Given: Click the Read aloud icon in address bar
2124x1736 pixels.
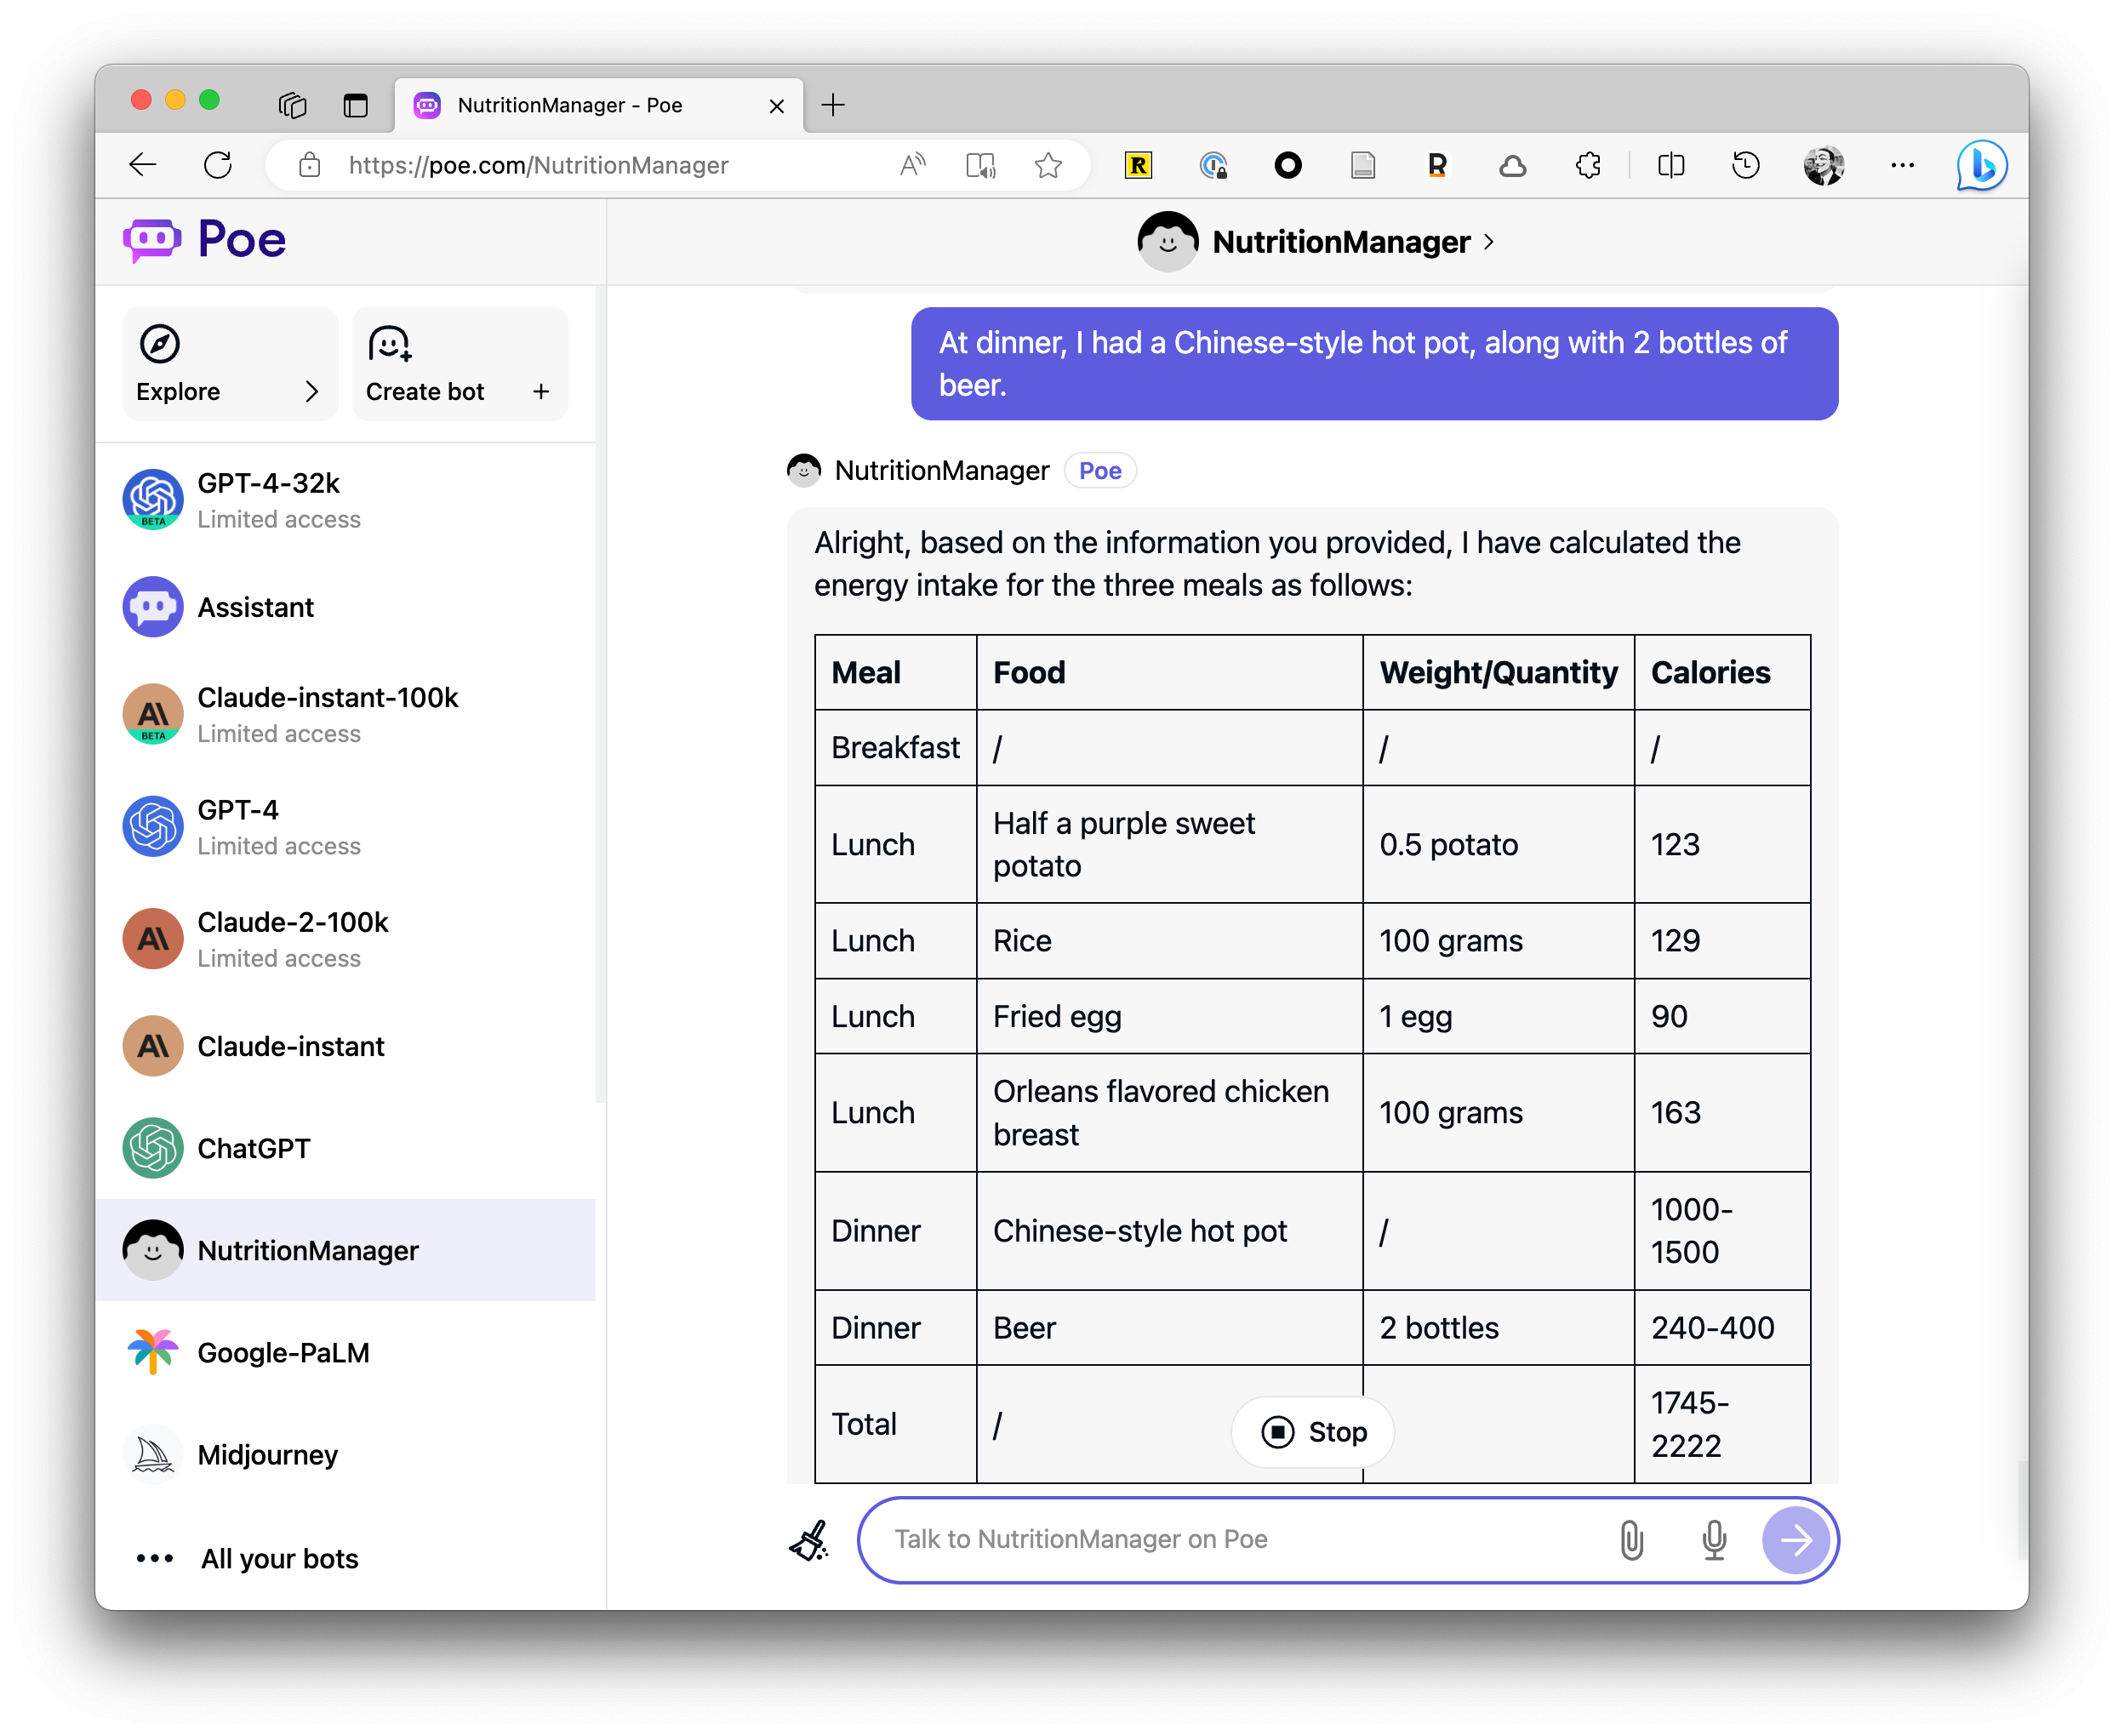Looking at the screenshot, I should pyautogui.click(x=912, y=165).
